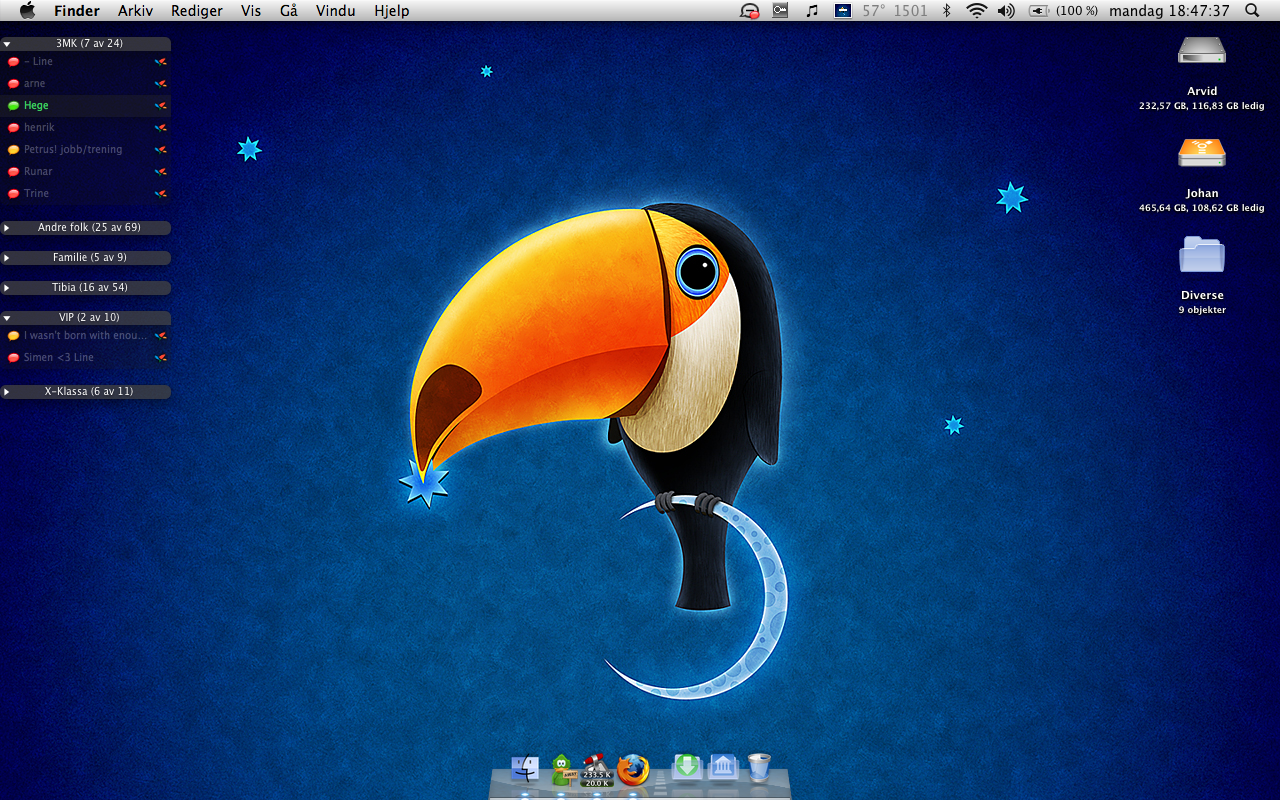Click the Bluetooth menu bar icon
Viewport: 1280px width, 800px height.
[x=947, y=11]
